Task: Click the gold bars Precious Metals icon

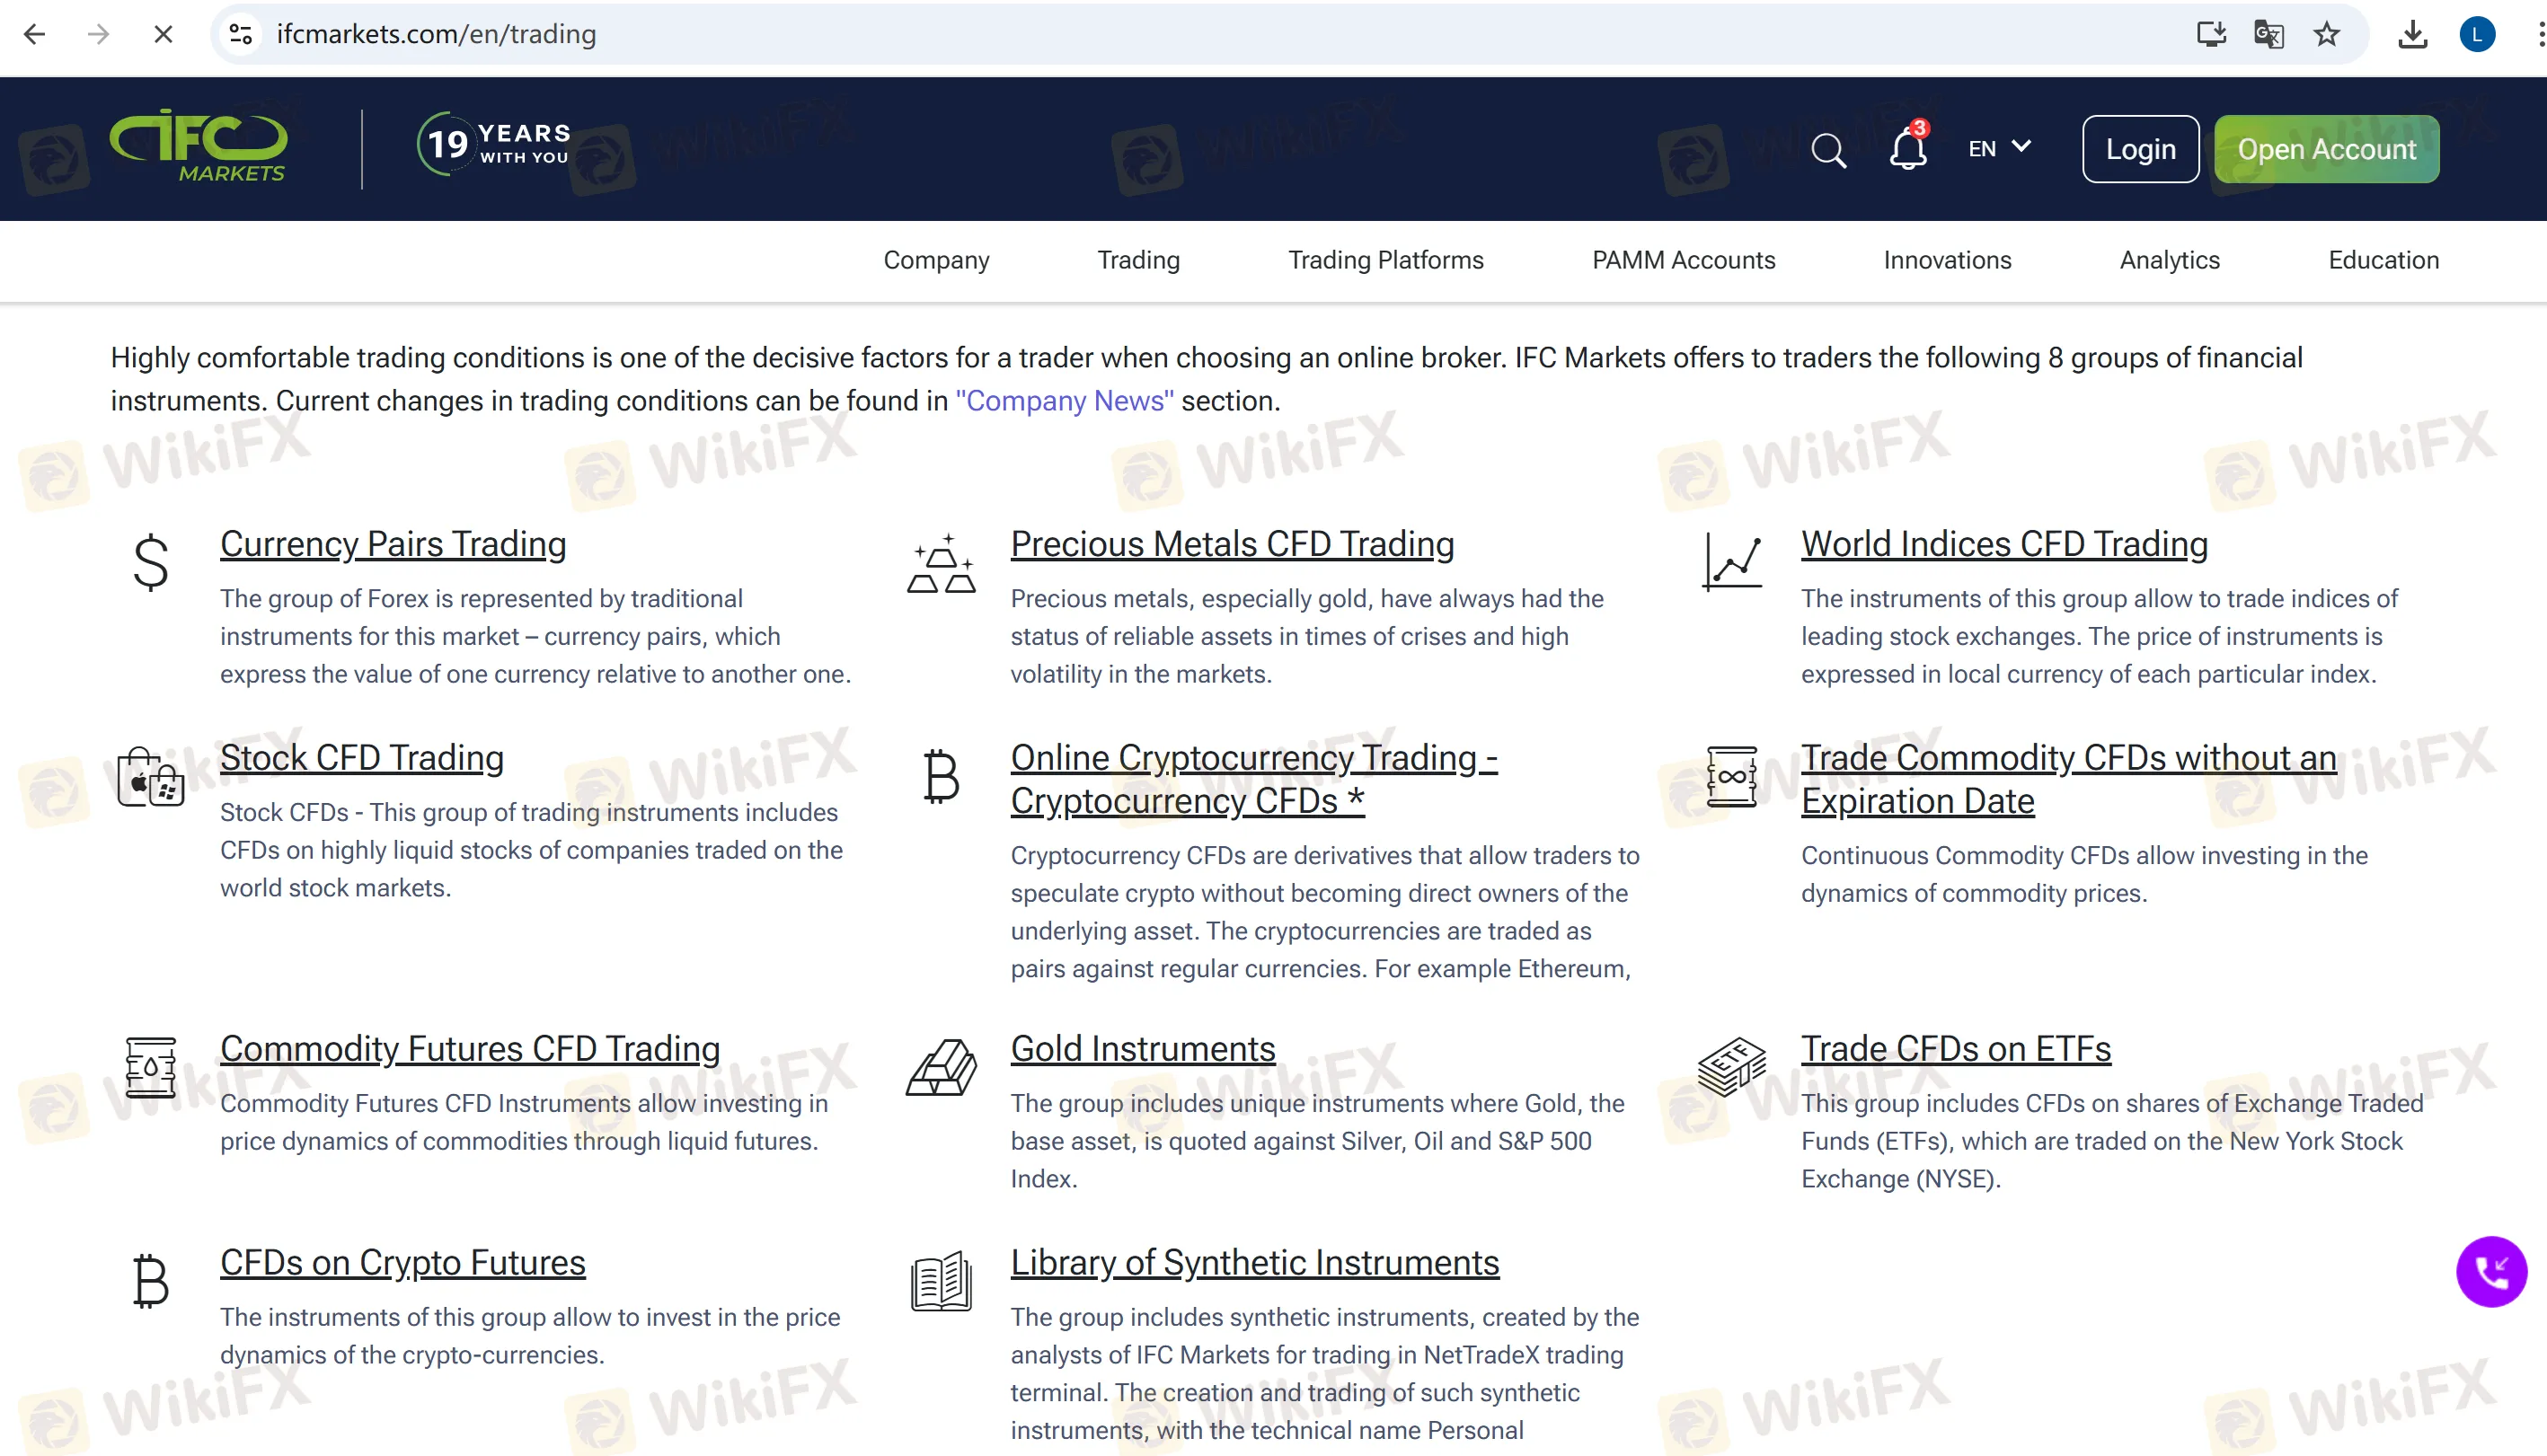Action: point(940,564)
